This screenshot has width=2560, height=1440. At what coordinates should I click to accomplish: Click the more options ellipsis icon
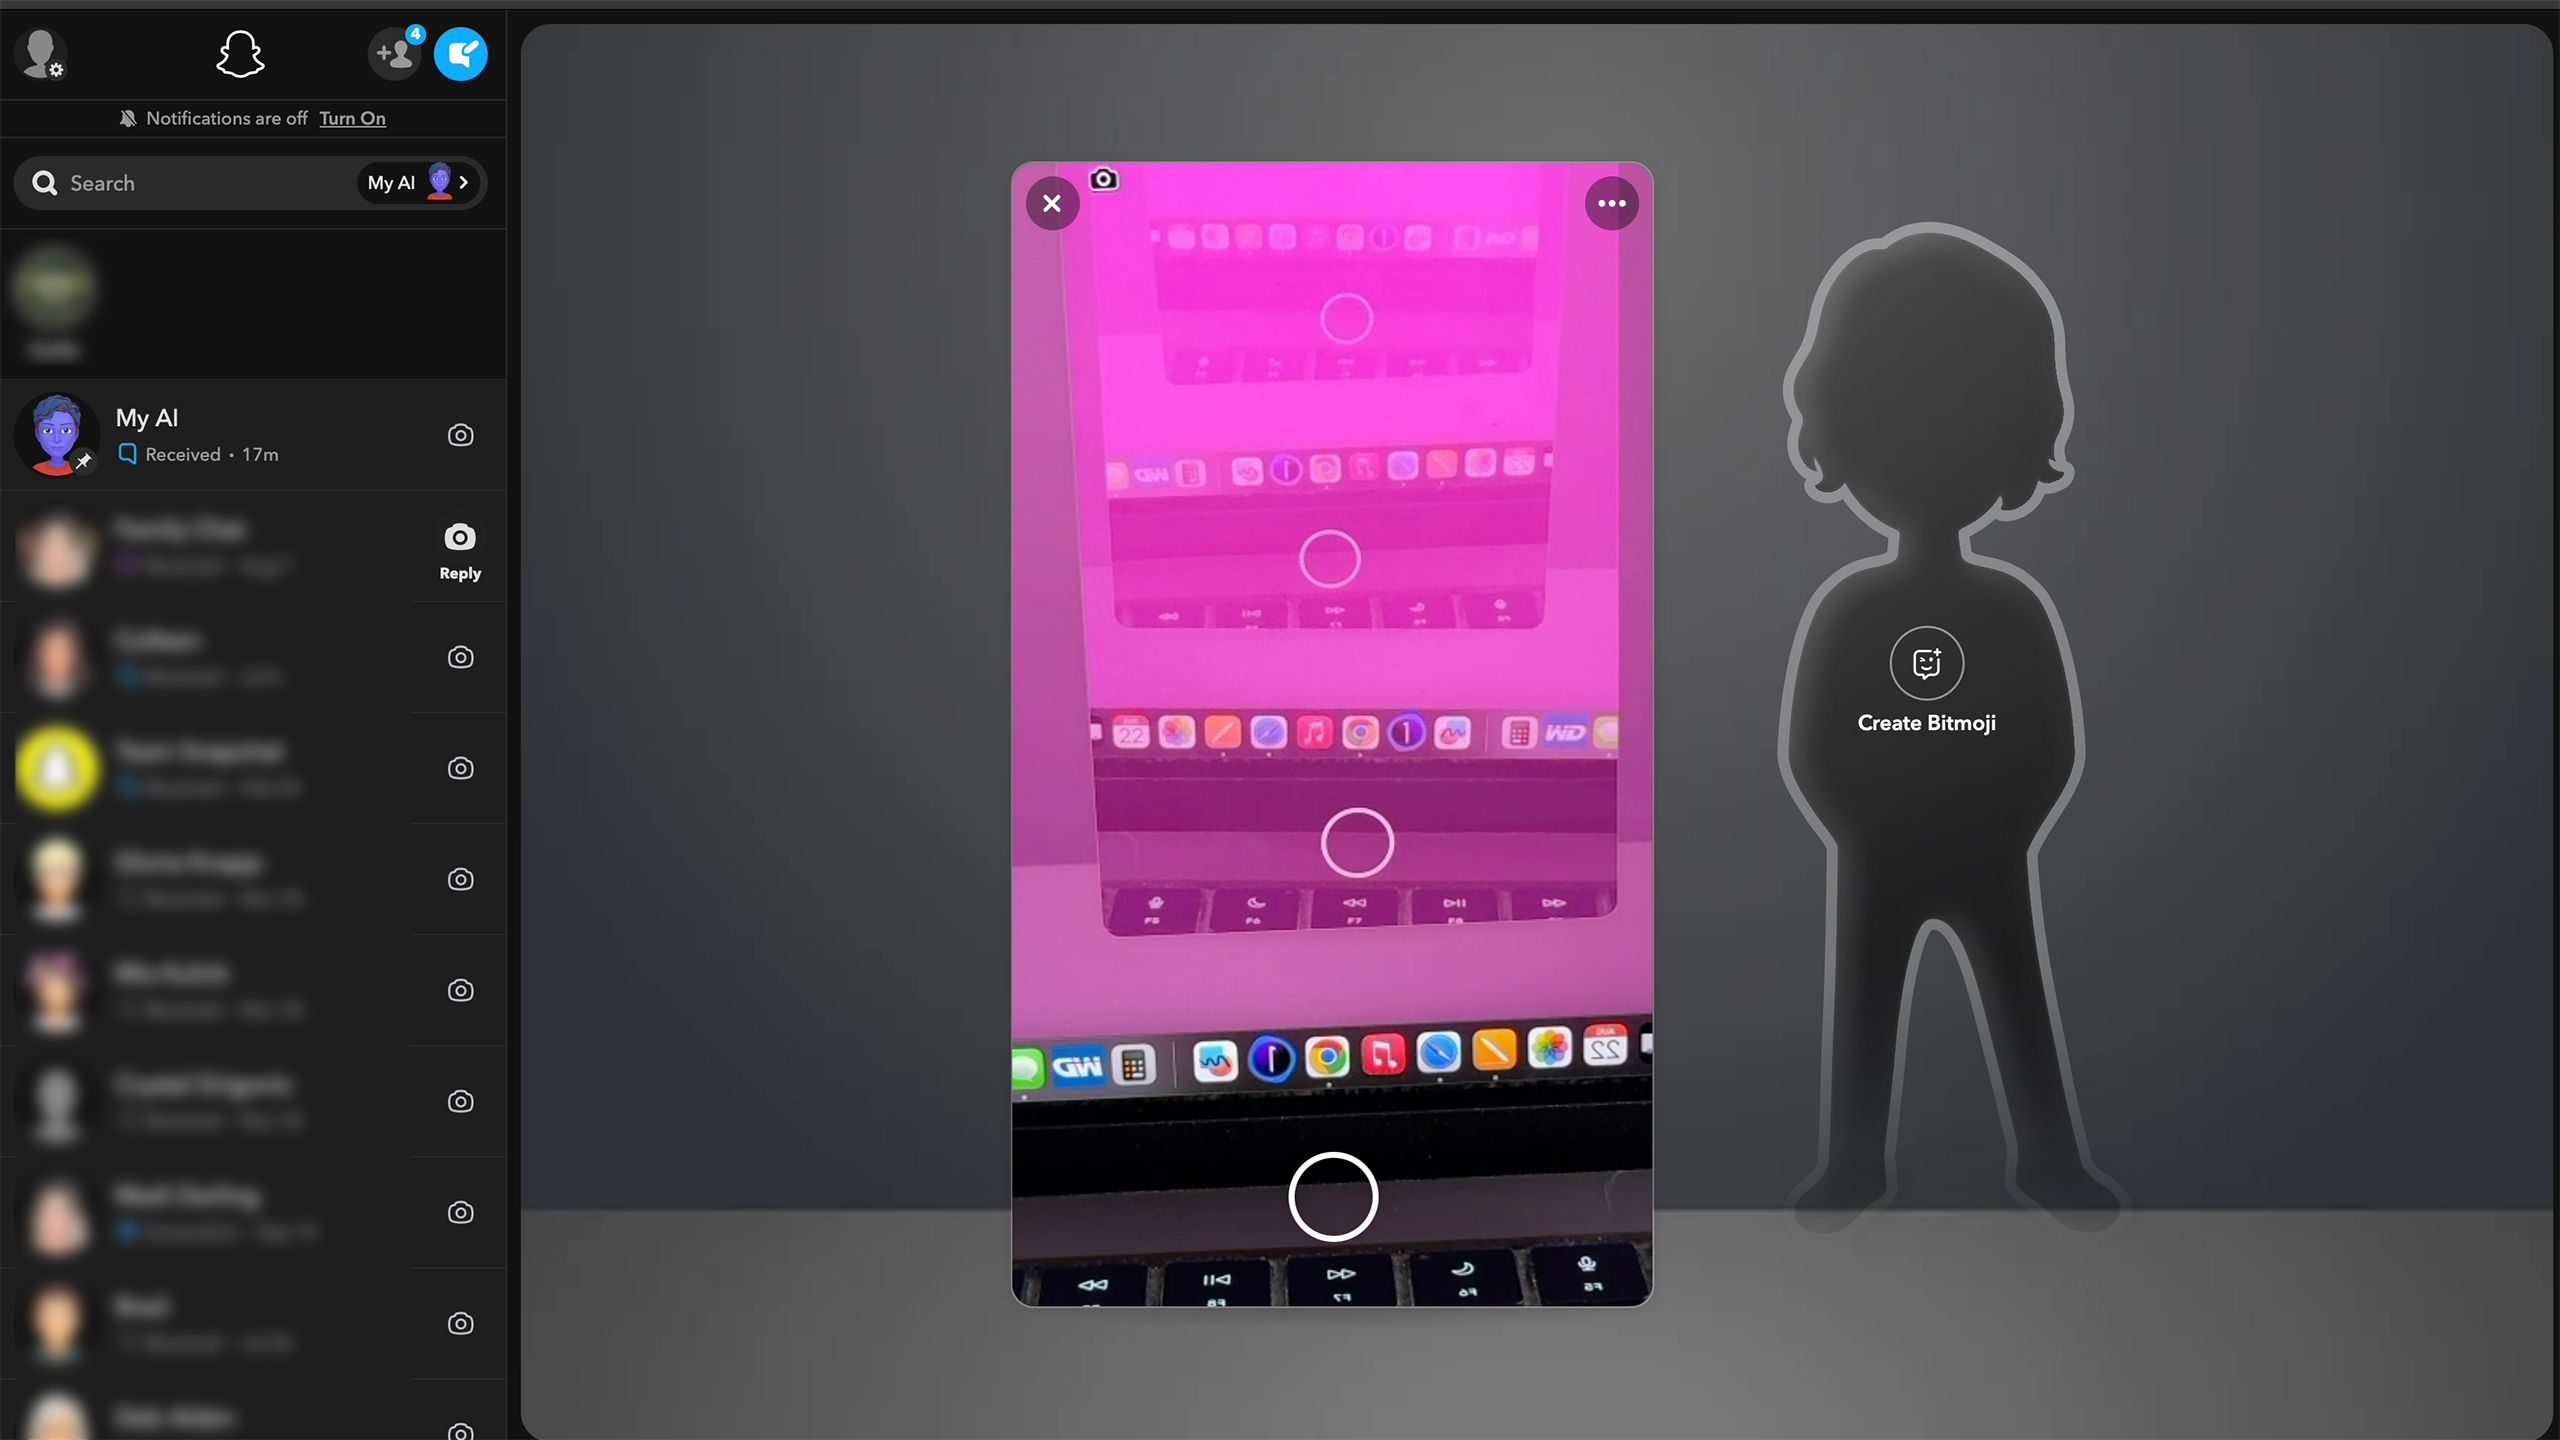[1611, 202]
